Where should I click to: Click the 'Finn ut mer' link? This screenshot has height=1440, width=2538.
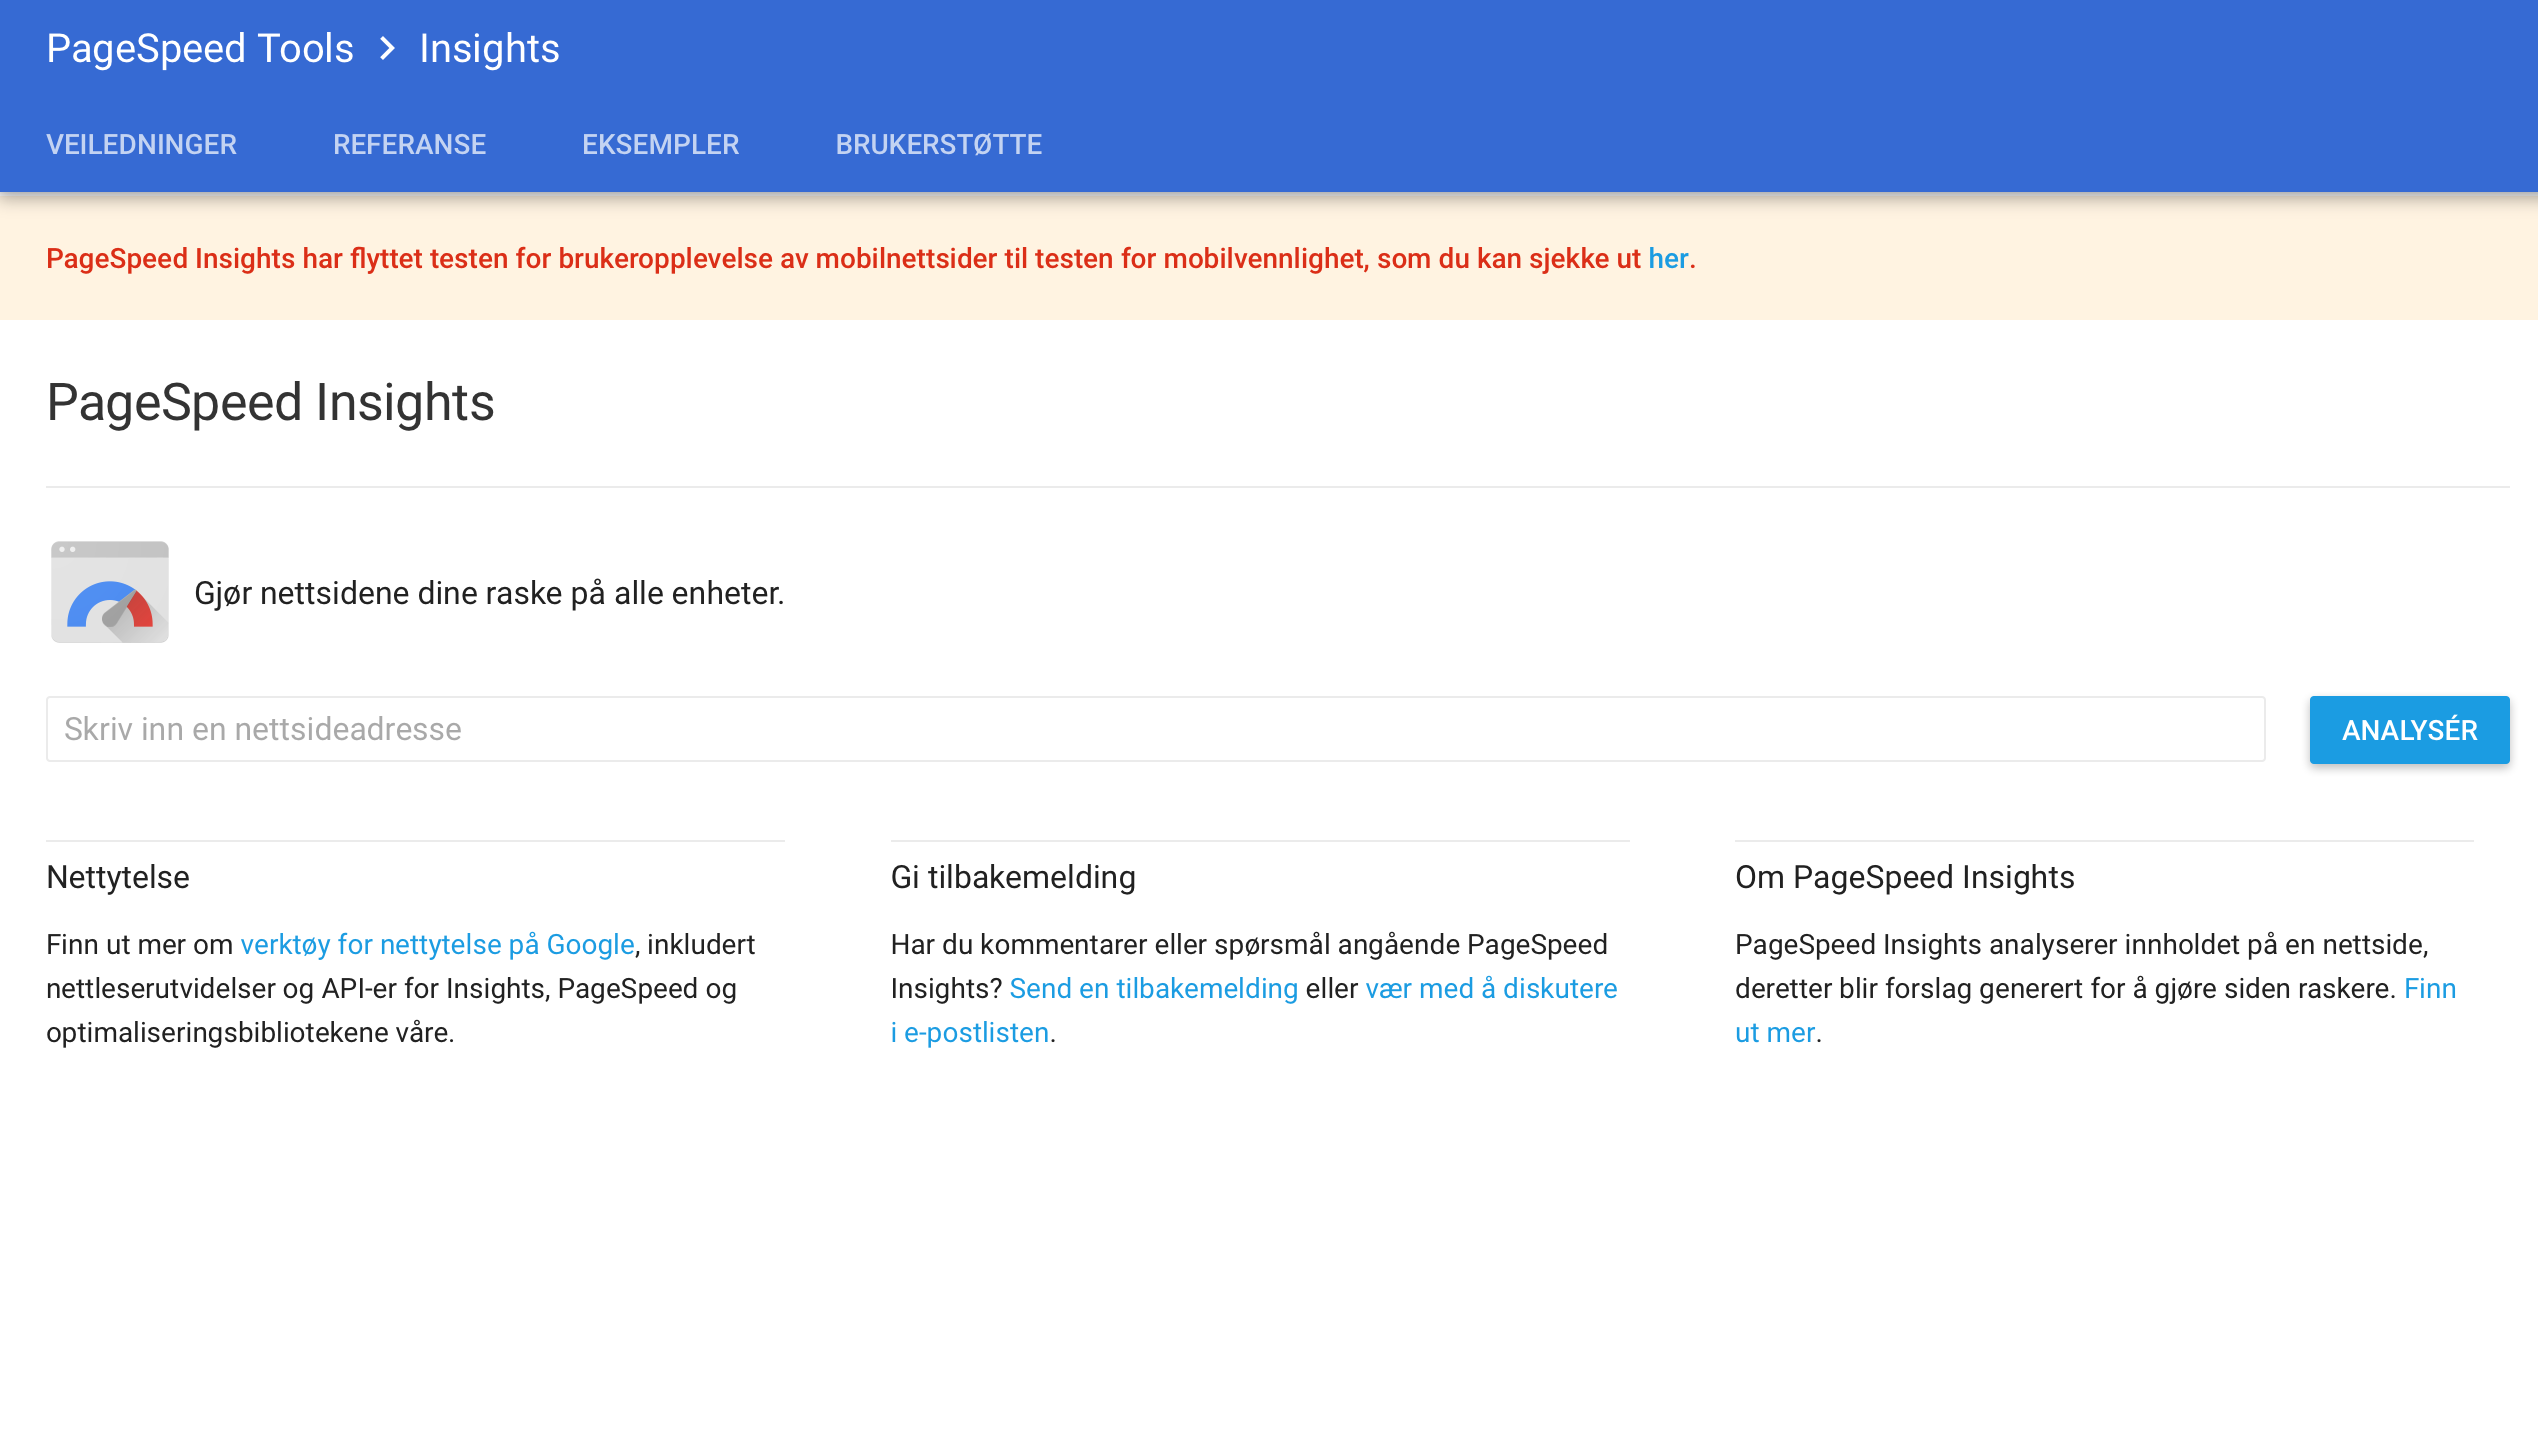[2430, 988]
